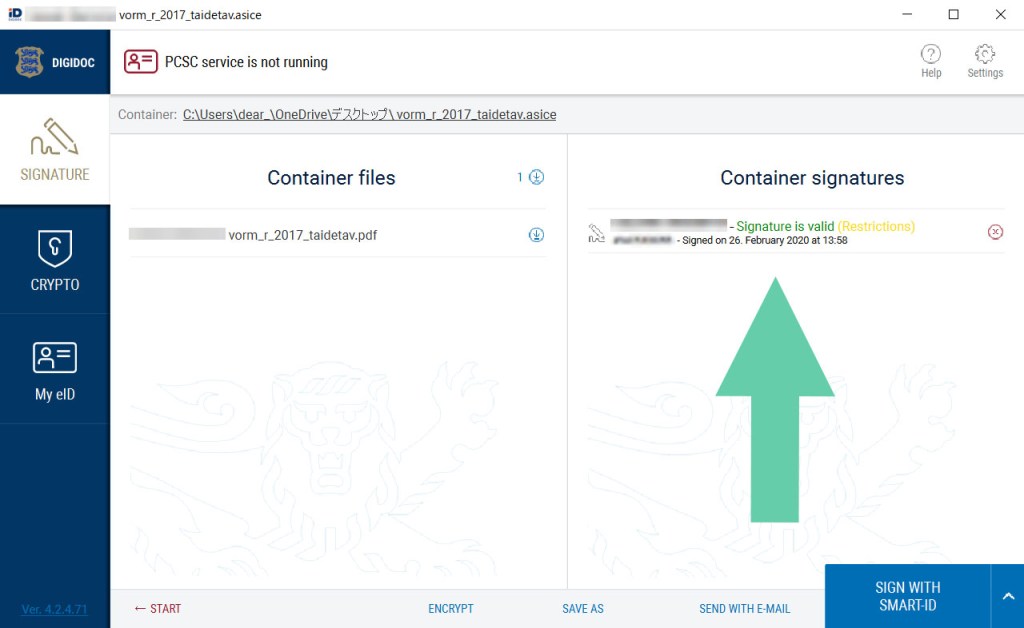
Task: Click Encrypt button
Action: (x=451, y=608)
